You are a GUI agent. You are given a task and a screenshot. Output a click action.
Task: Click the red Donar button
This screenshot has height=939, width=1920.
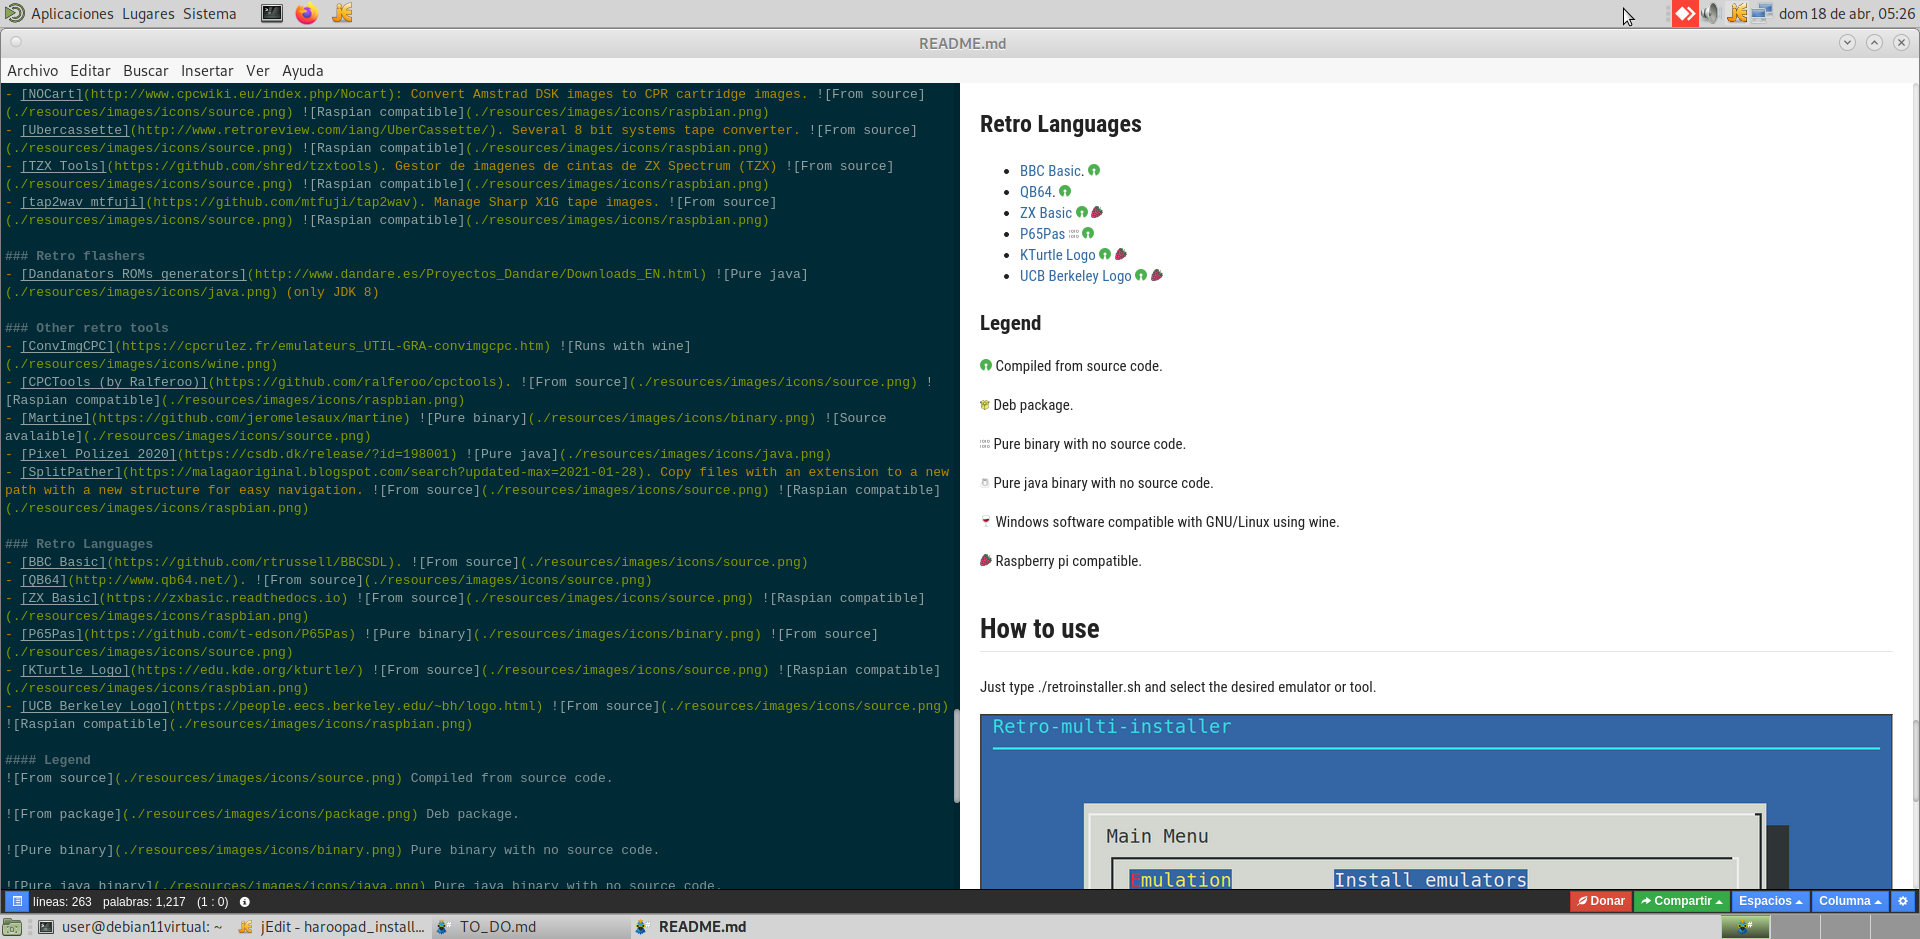pos(1601,901)
